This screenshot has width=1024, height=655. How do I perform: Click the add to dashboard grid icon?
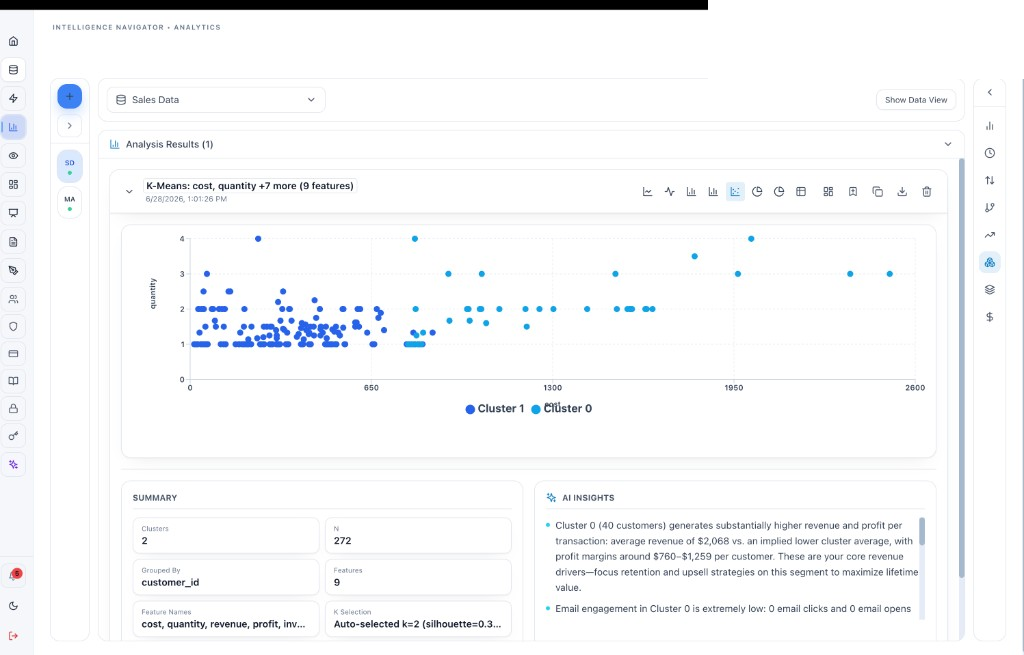828,192
